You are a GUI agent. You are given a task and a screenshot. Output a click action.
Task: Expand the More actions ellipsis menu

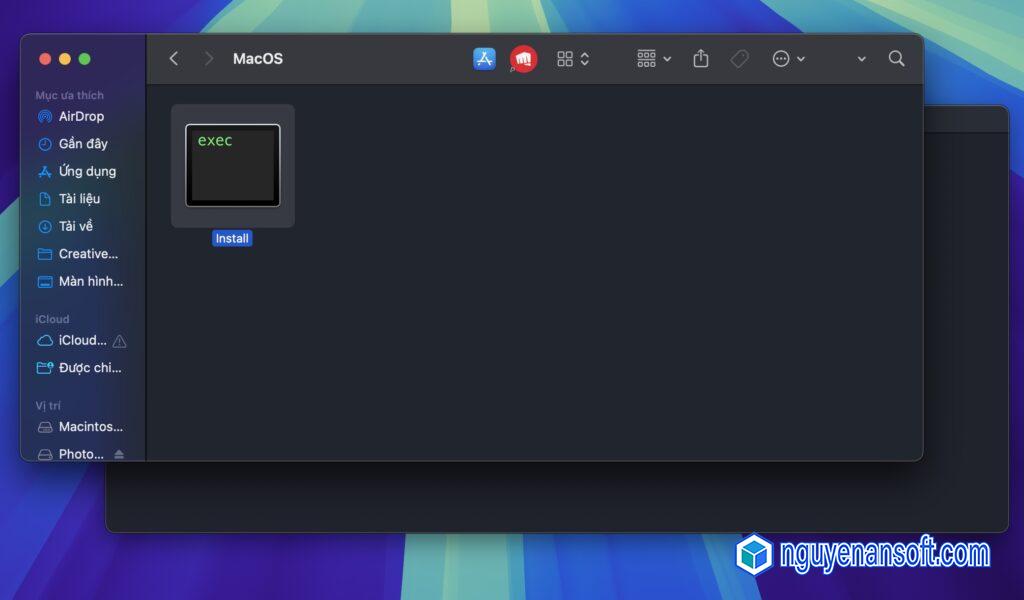tap(788, 59)
